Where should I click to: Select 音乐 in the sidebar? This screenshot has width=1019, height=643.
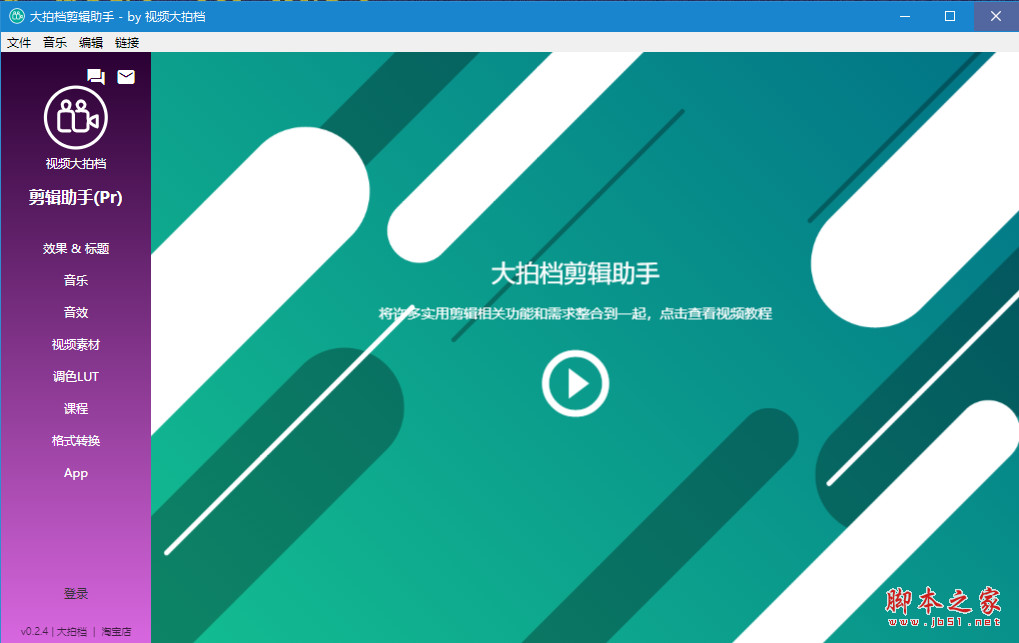point(75,280)
